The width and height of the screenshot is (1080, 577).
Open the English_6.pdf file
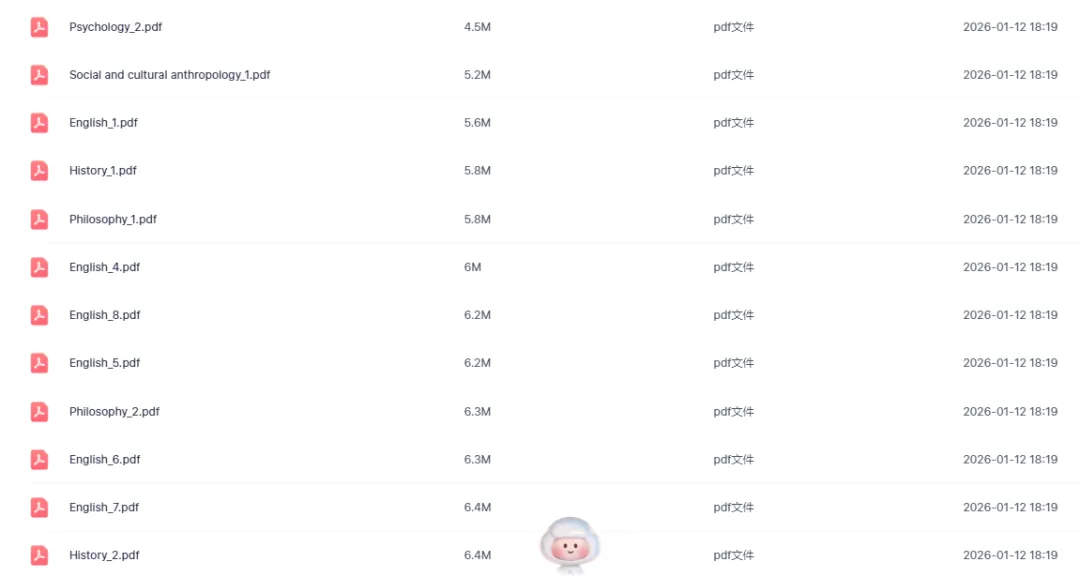(x=105, y=459)
